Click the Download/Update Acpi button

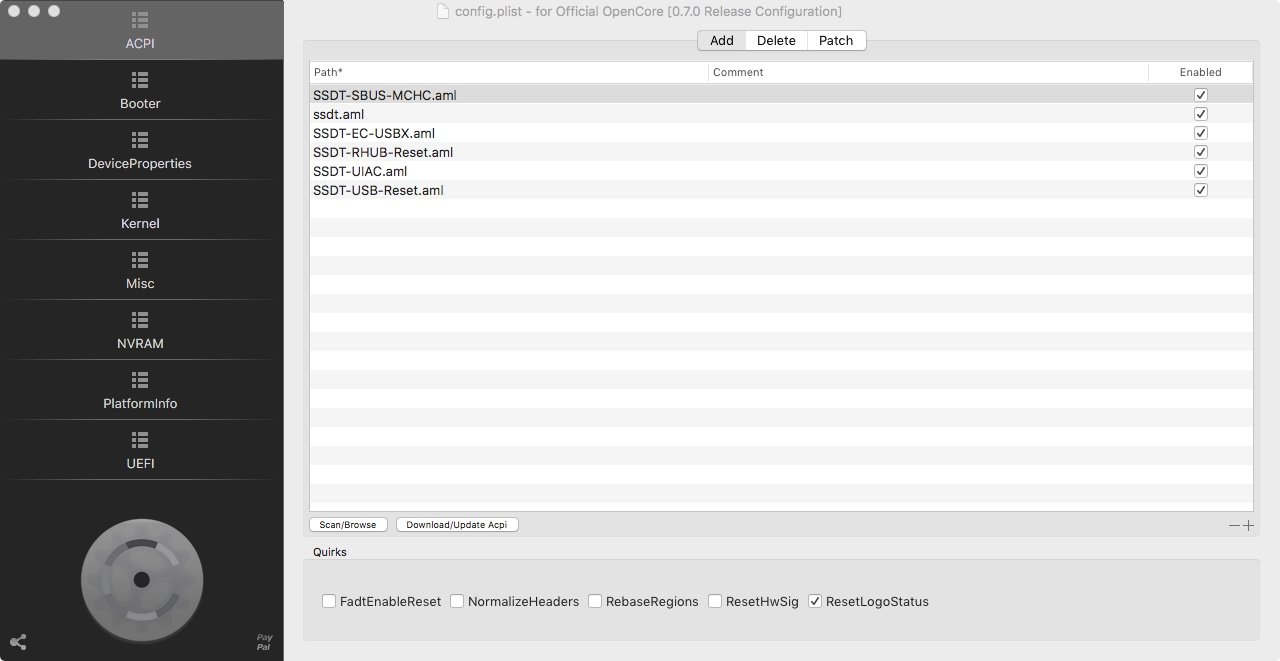tap(457, 525)
